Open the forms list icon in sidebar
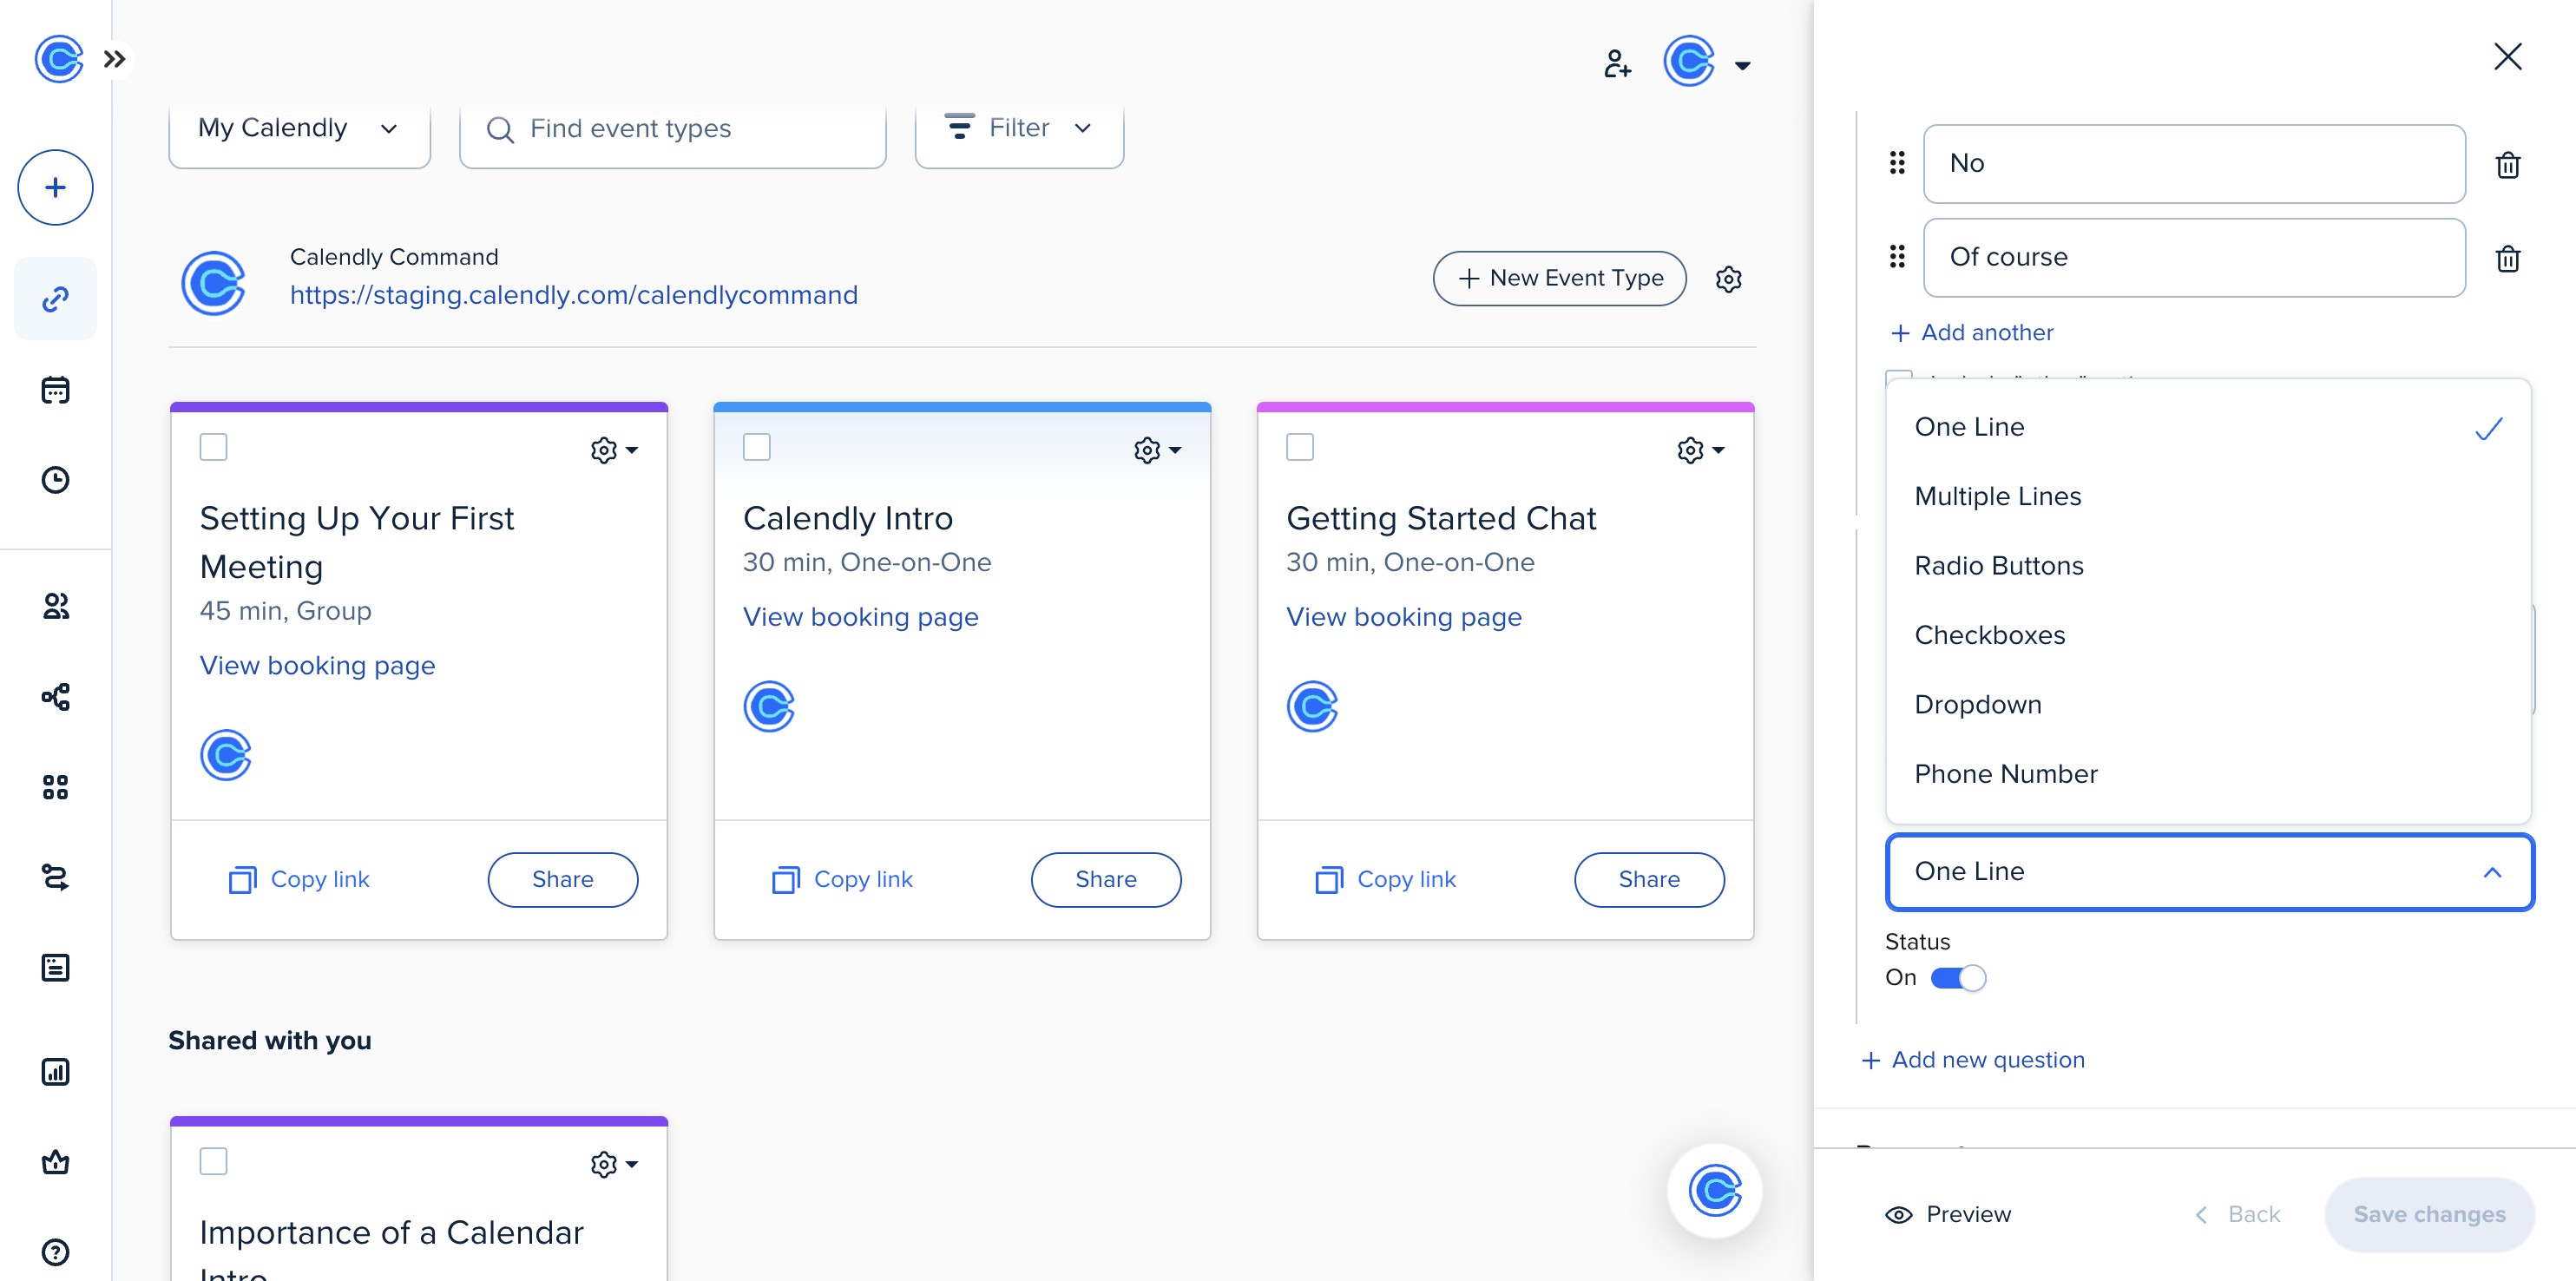This screenshot has width=2576, height=1281. pos(56,968)
